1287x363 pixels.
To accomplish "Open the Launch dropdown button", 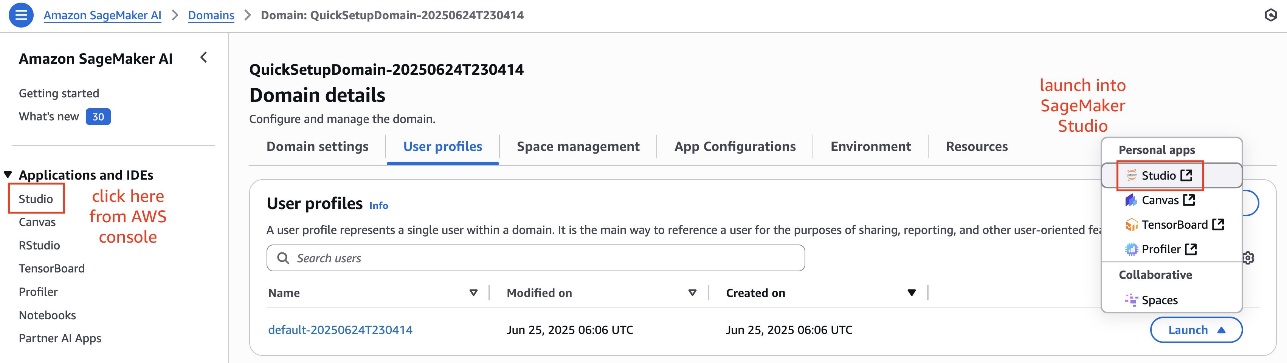I will point(1196,330).
